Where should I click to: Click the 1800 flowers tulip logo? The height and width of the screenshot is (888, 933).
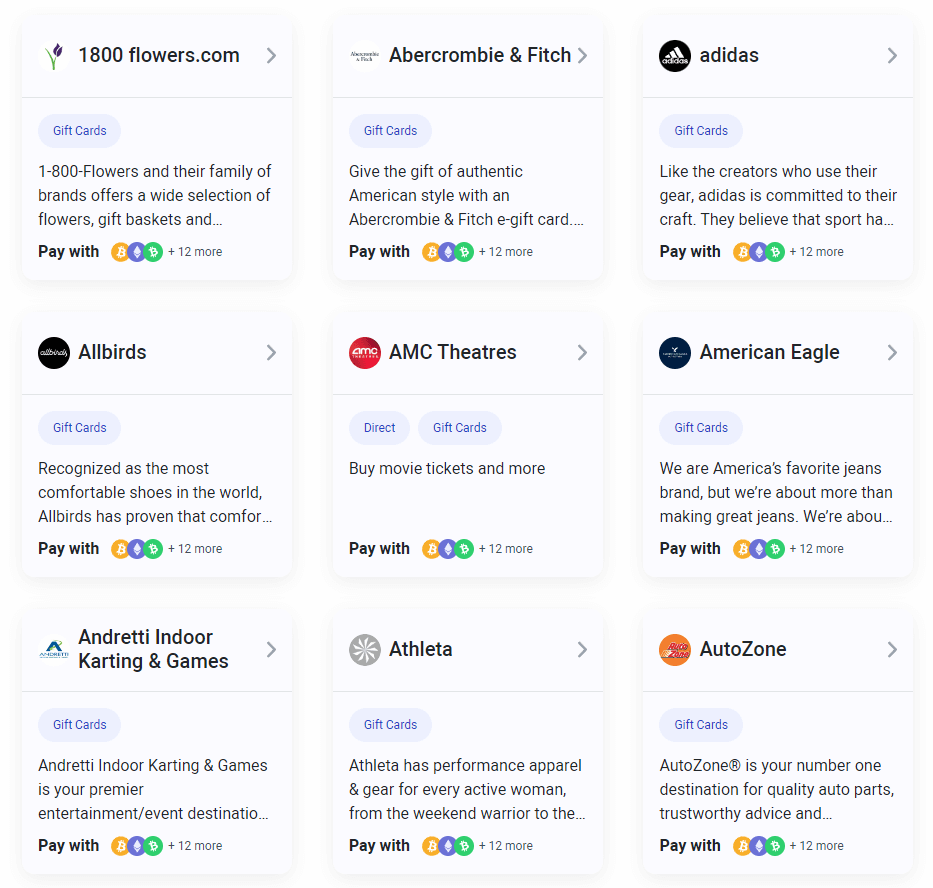(x=53, y=56)
